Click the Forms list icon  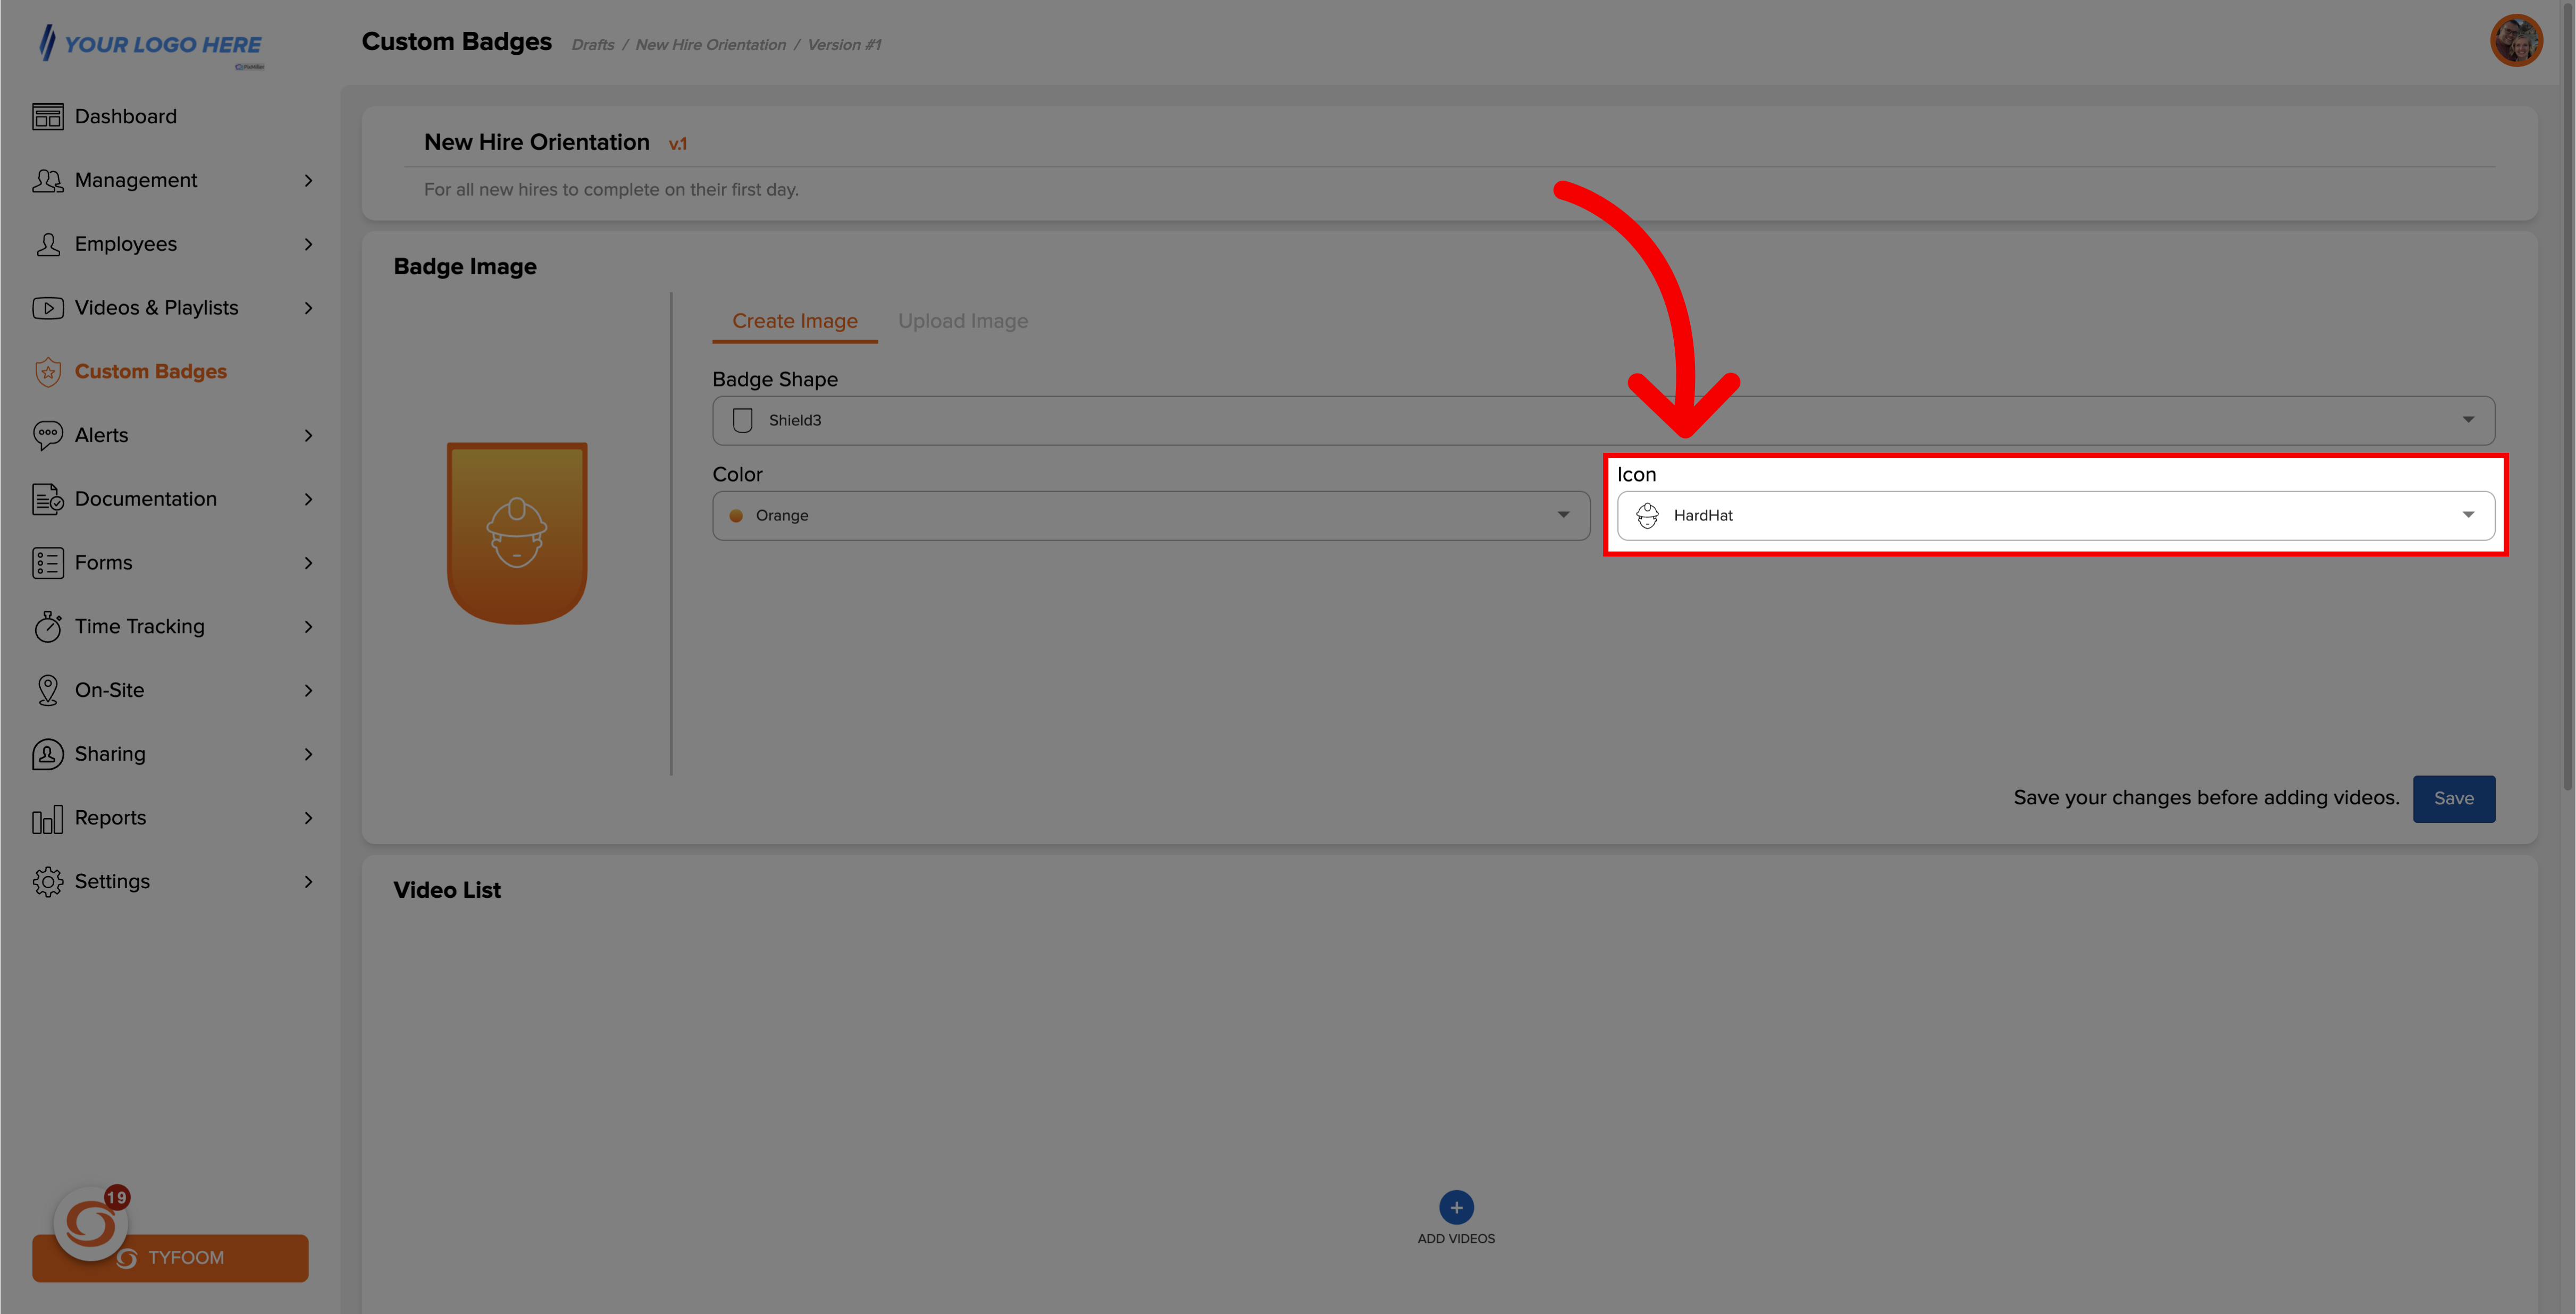point(47,563)
